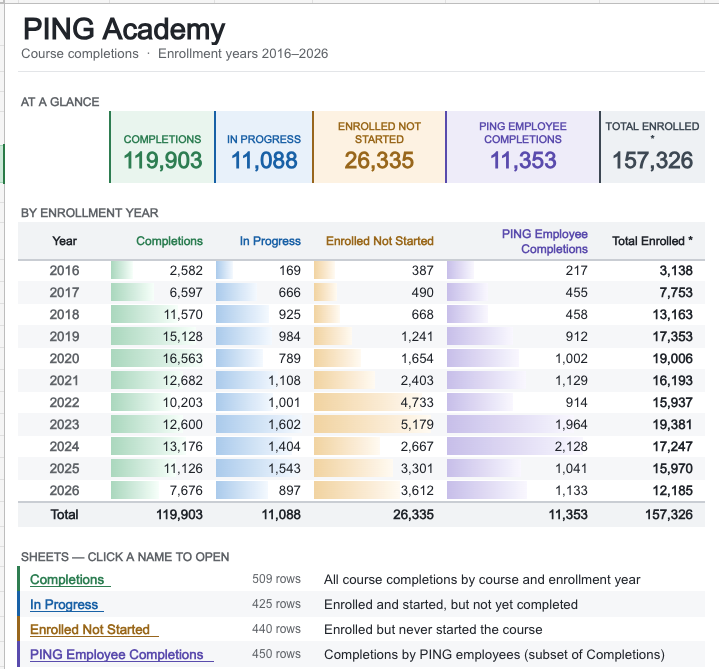This screenshot has height=669, width=719.
Task: Click the 'Enrollment years 2016–2026' subtitle
Action: click(243, 54)
